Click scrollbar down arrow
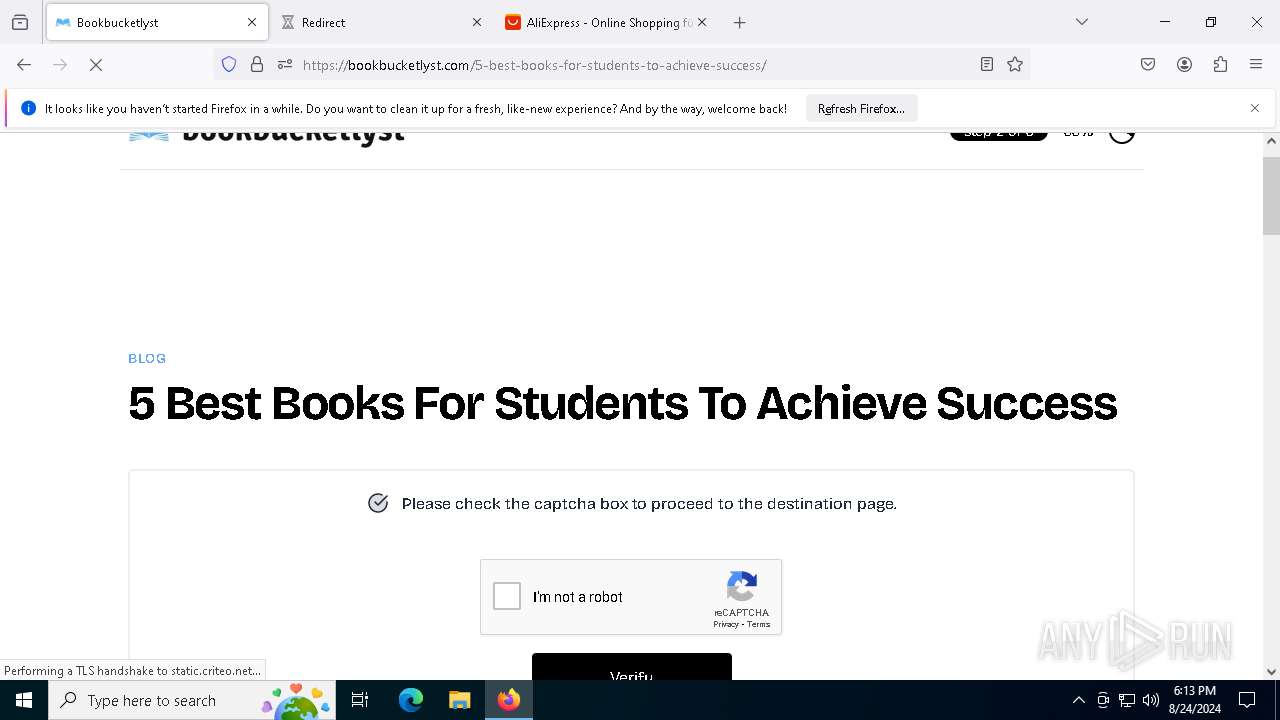This screenshot has width=1280, height=720. click(1271, 672)
